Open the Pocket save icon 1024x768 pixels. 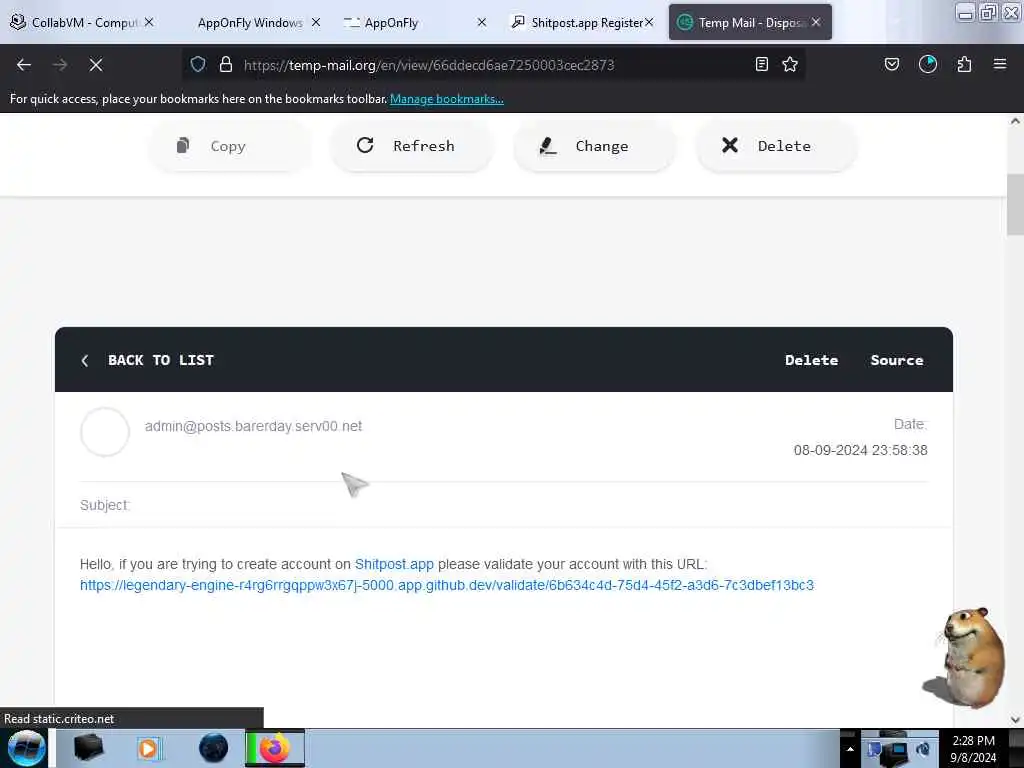click(892, 64)
